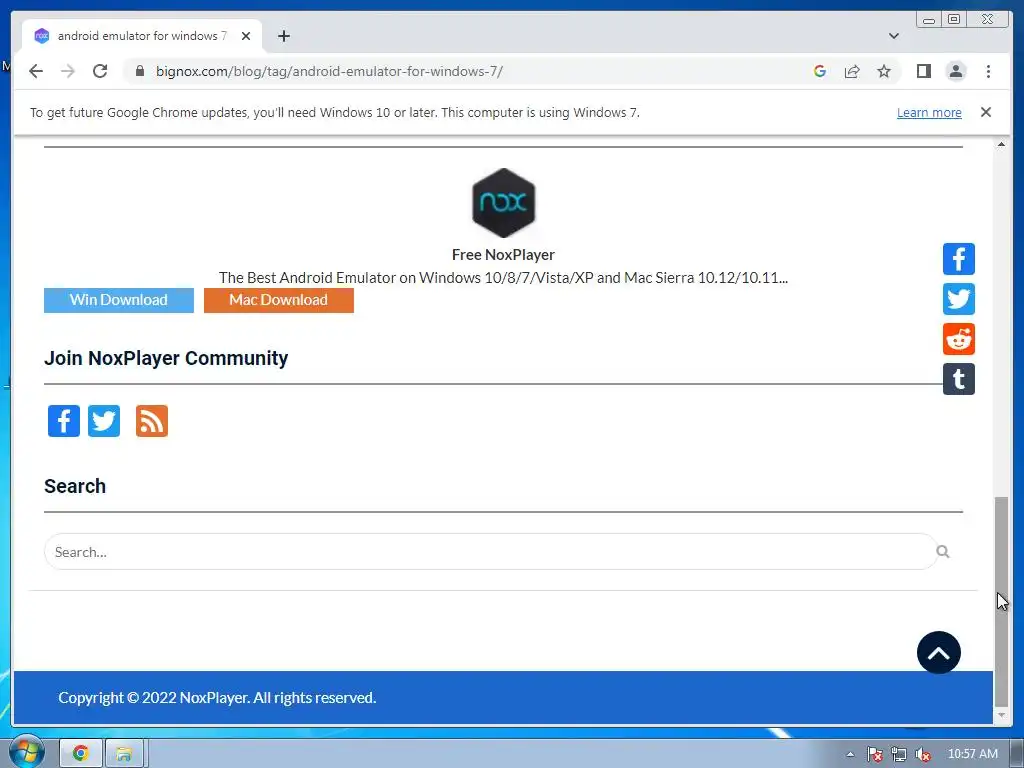This screenshot has height=768, width=1024.
Task: Open tab search dropdown arrow
Action: (x=894, y=36)
